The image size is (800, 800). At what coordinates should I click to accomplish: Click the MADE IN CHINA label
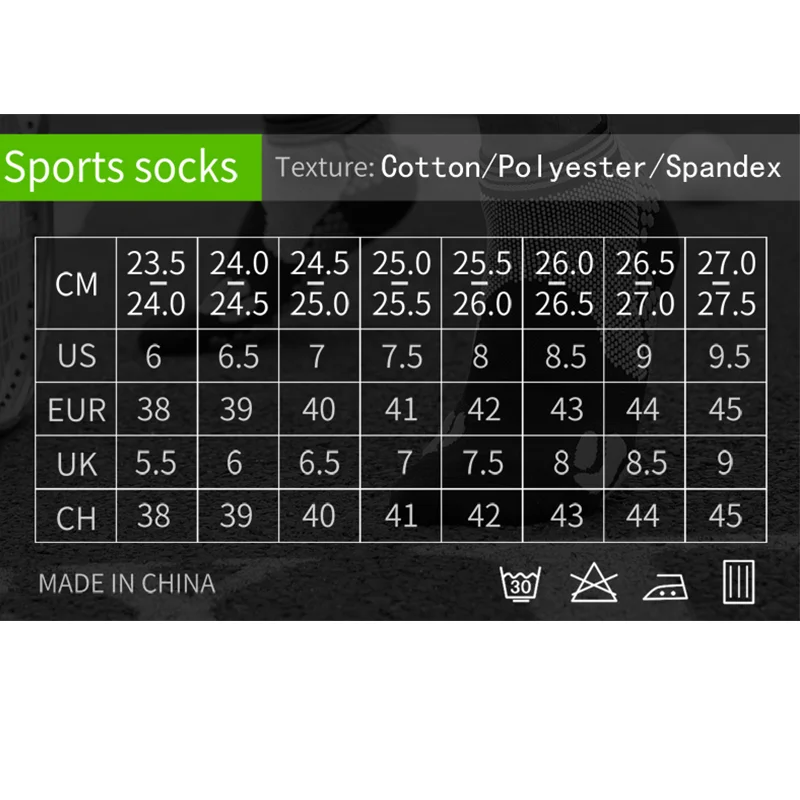click(x=126, y=583)
